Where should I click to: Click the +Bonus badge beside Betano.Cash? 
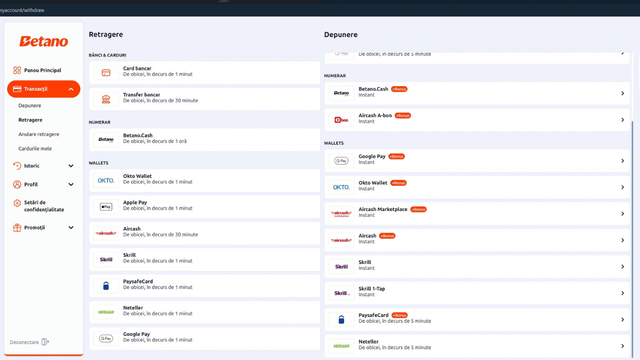point(399,89)
